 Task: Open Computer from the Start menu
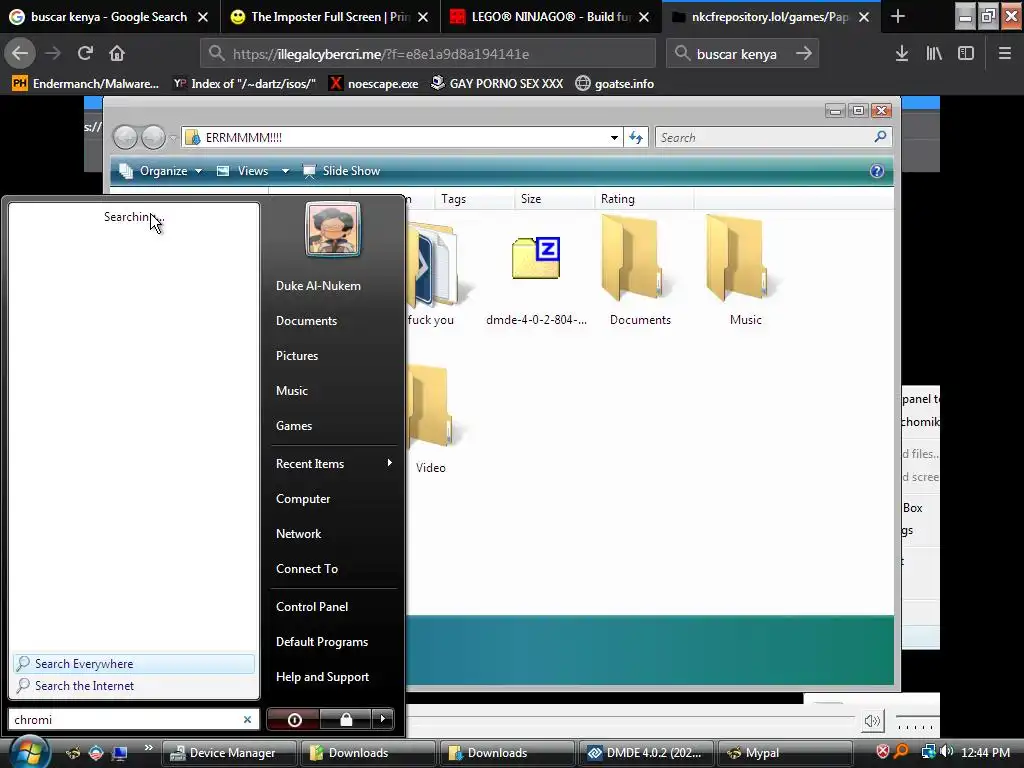tap(302, 499)
